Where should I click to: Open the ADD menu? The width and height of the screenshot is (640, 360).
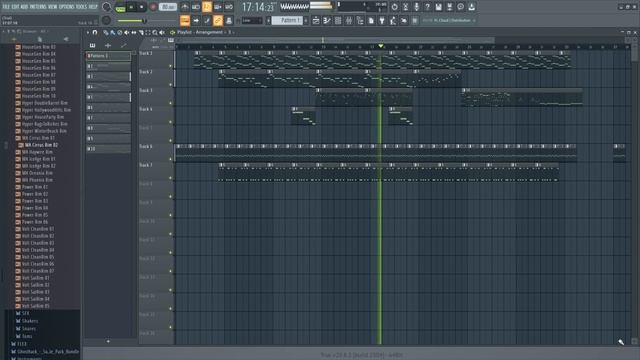pyautogui.click(x=24, y=7)
